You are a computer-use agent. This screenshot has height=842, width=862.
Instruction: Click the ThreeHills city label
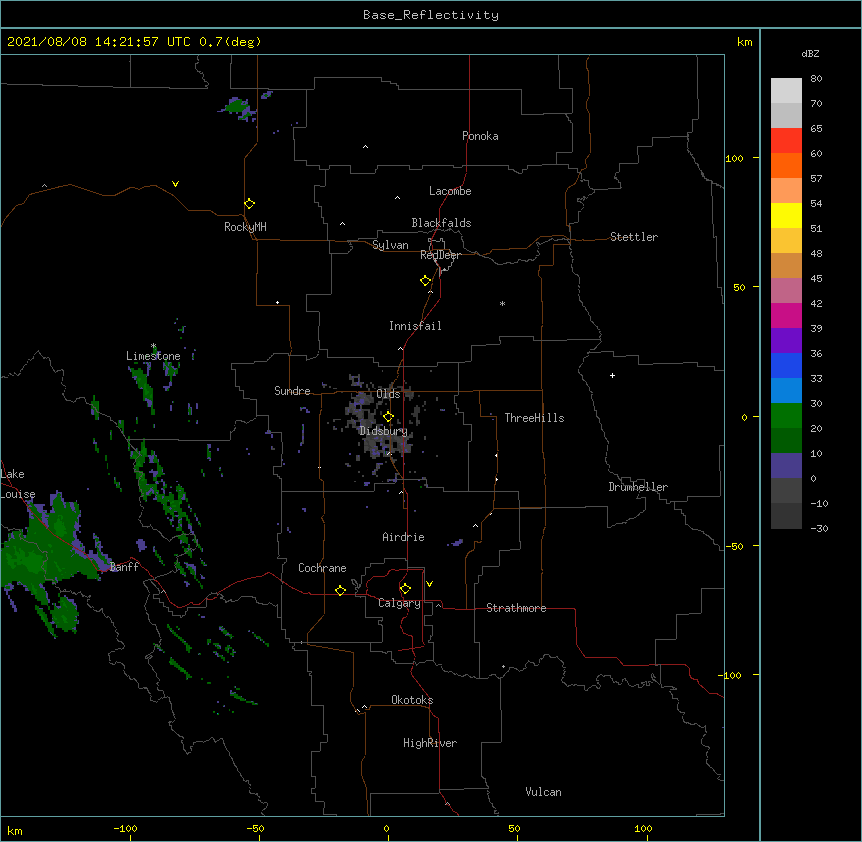pyautogui.click(x=534, y=418)
